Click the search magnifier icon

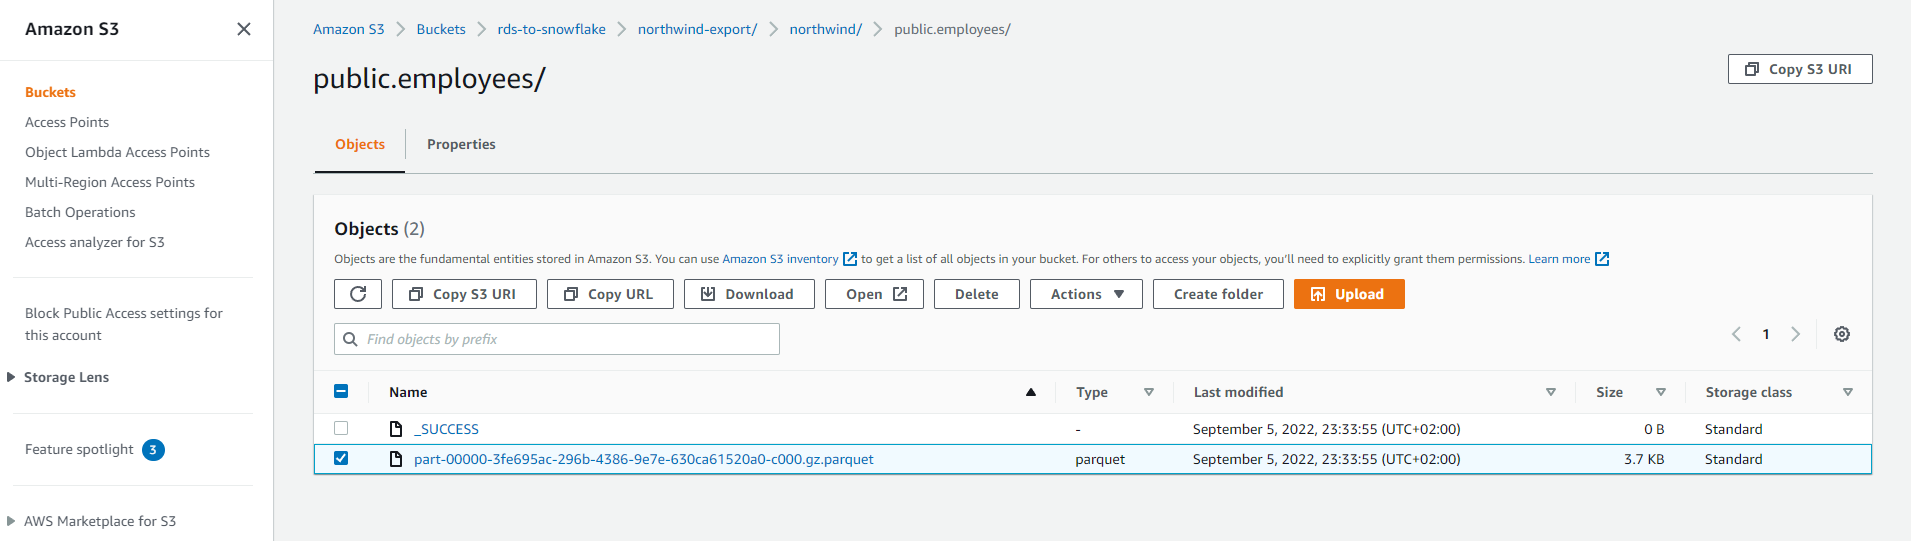click(x=350, y=339)
